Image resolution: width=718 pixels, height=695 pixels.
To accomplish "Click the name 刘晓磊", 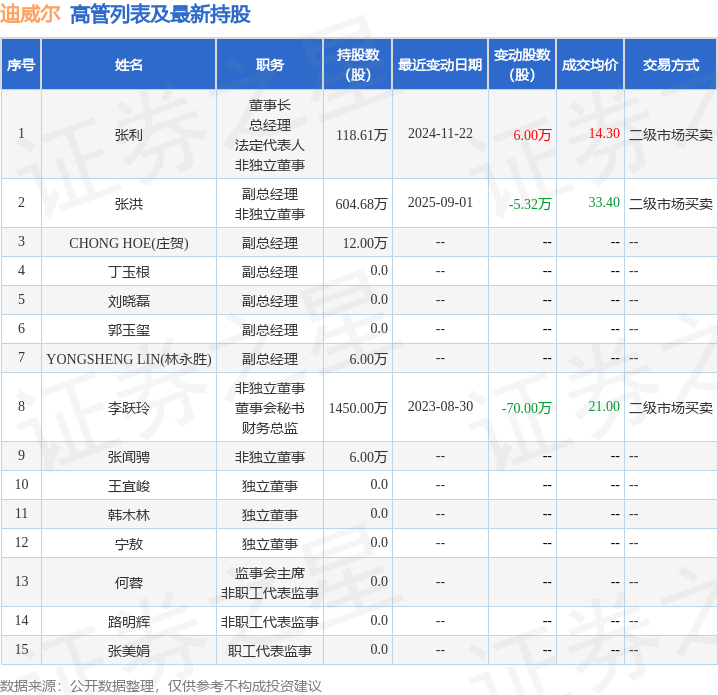I will tap(129, 301).
